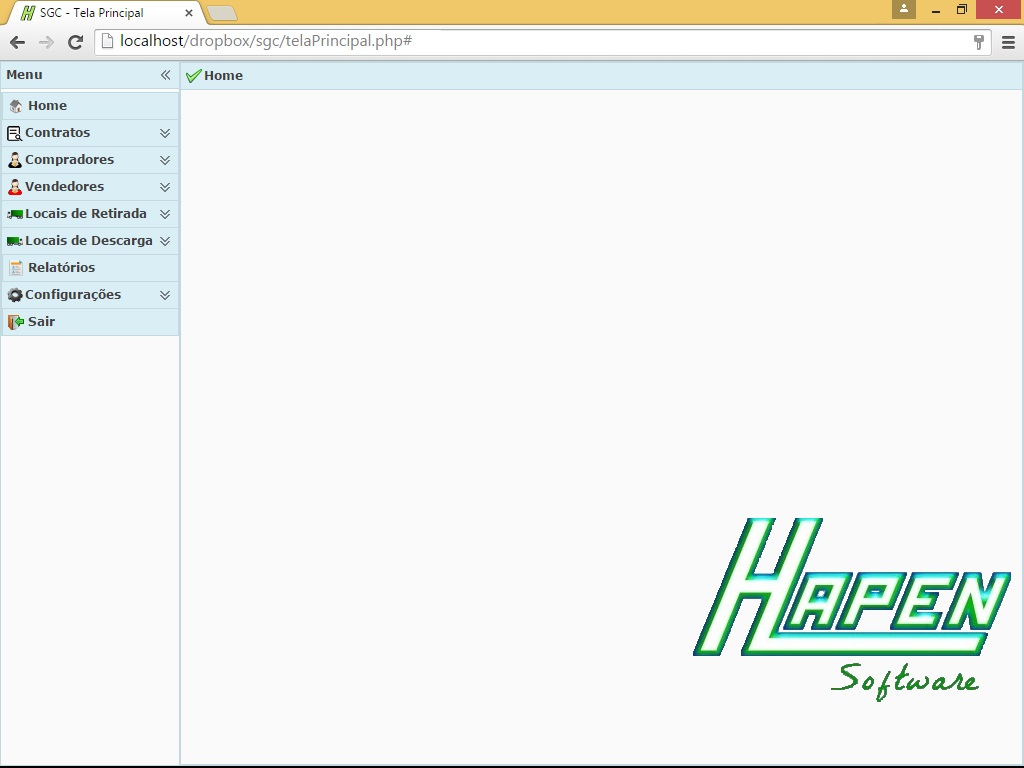Click the Relatórios report icon
The width and height of the screenshot is (1024, 768).
[16, 268]
